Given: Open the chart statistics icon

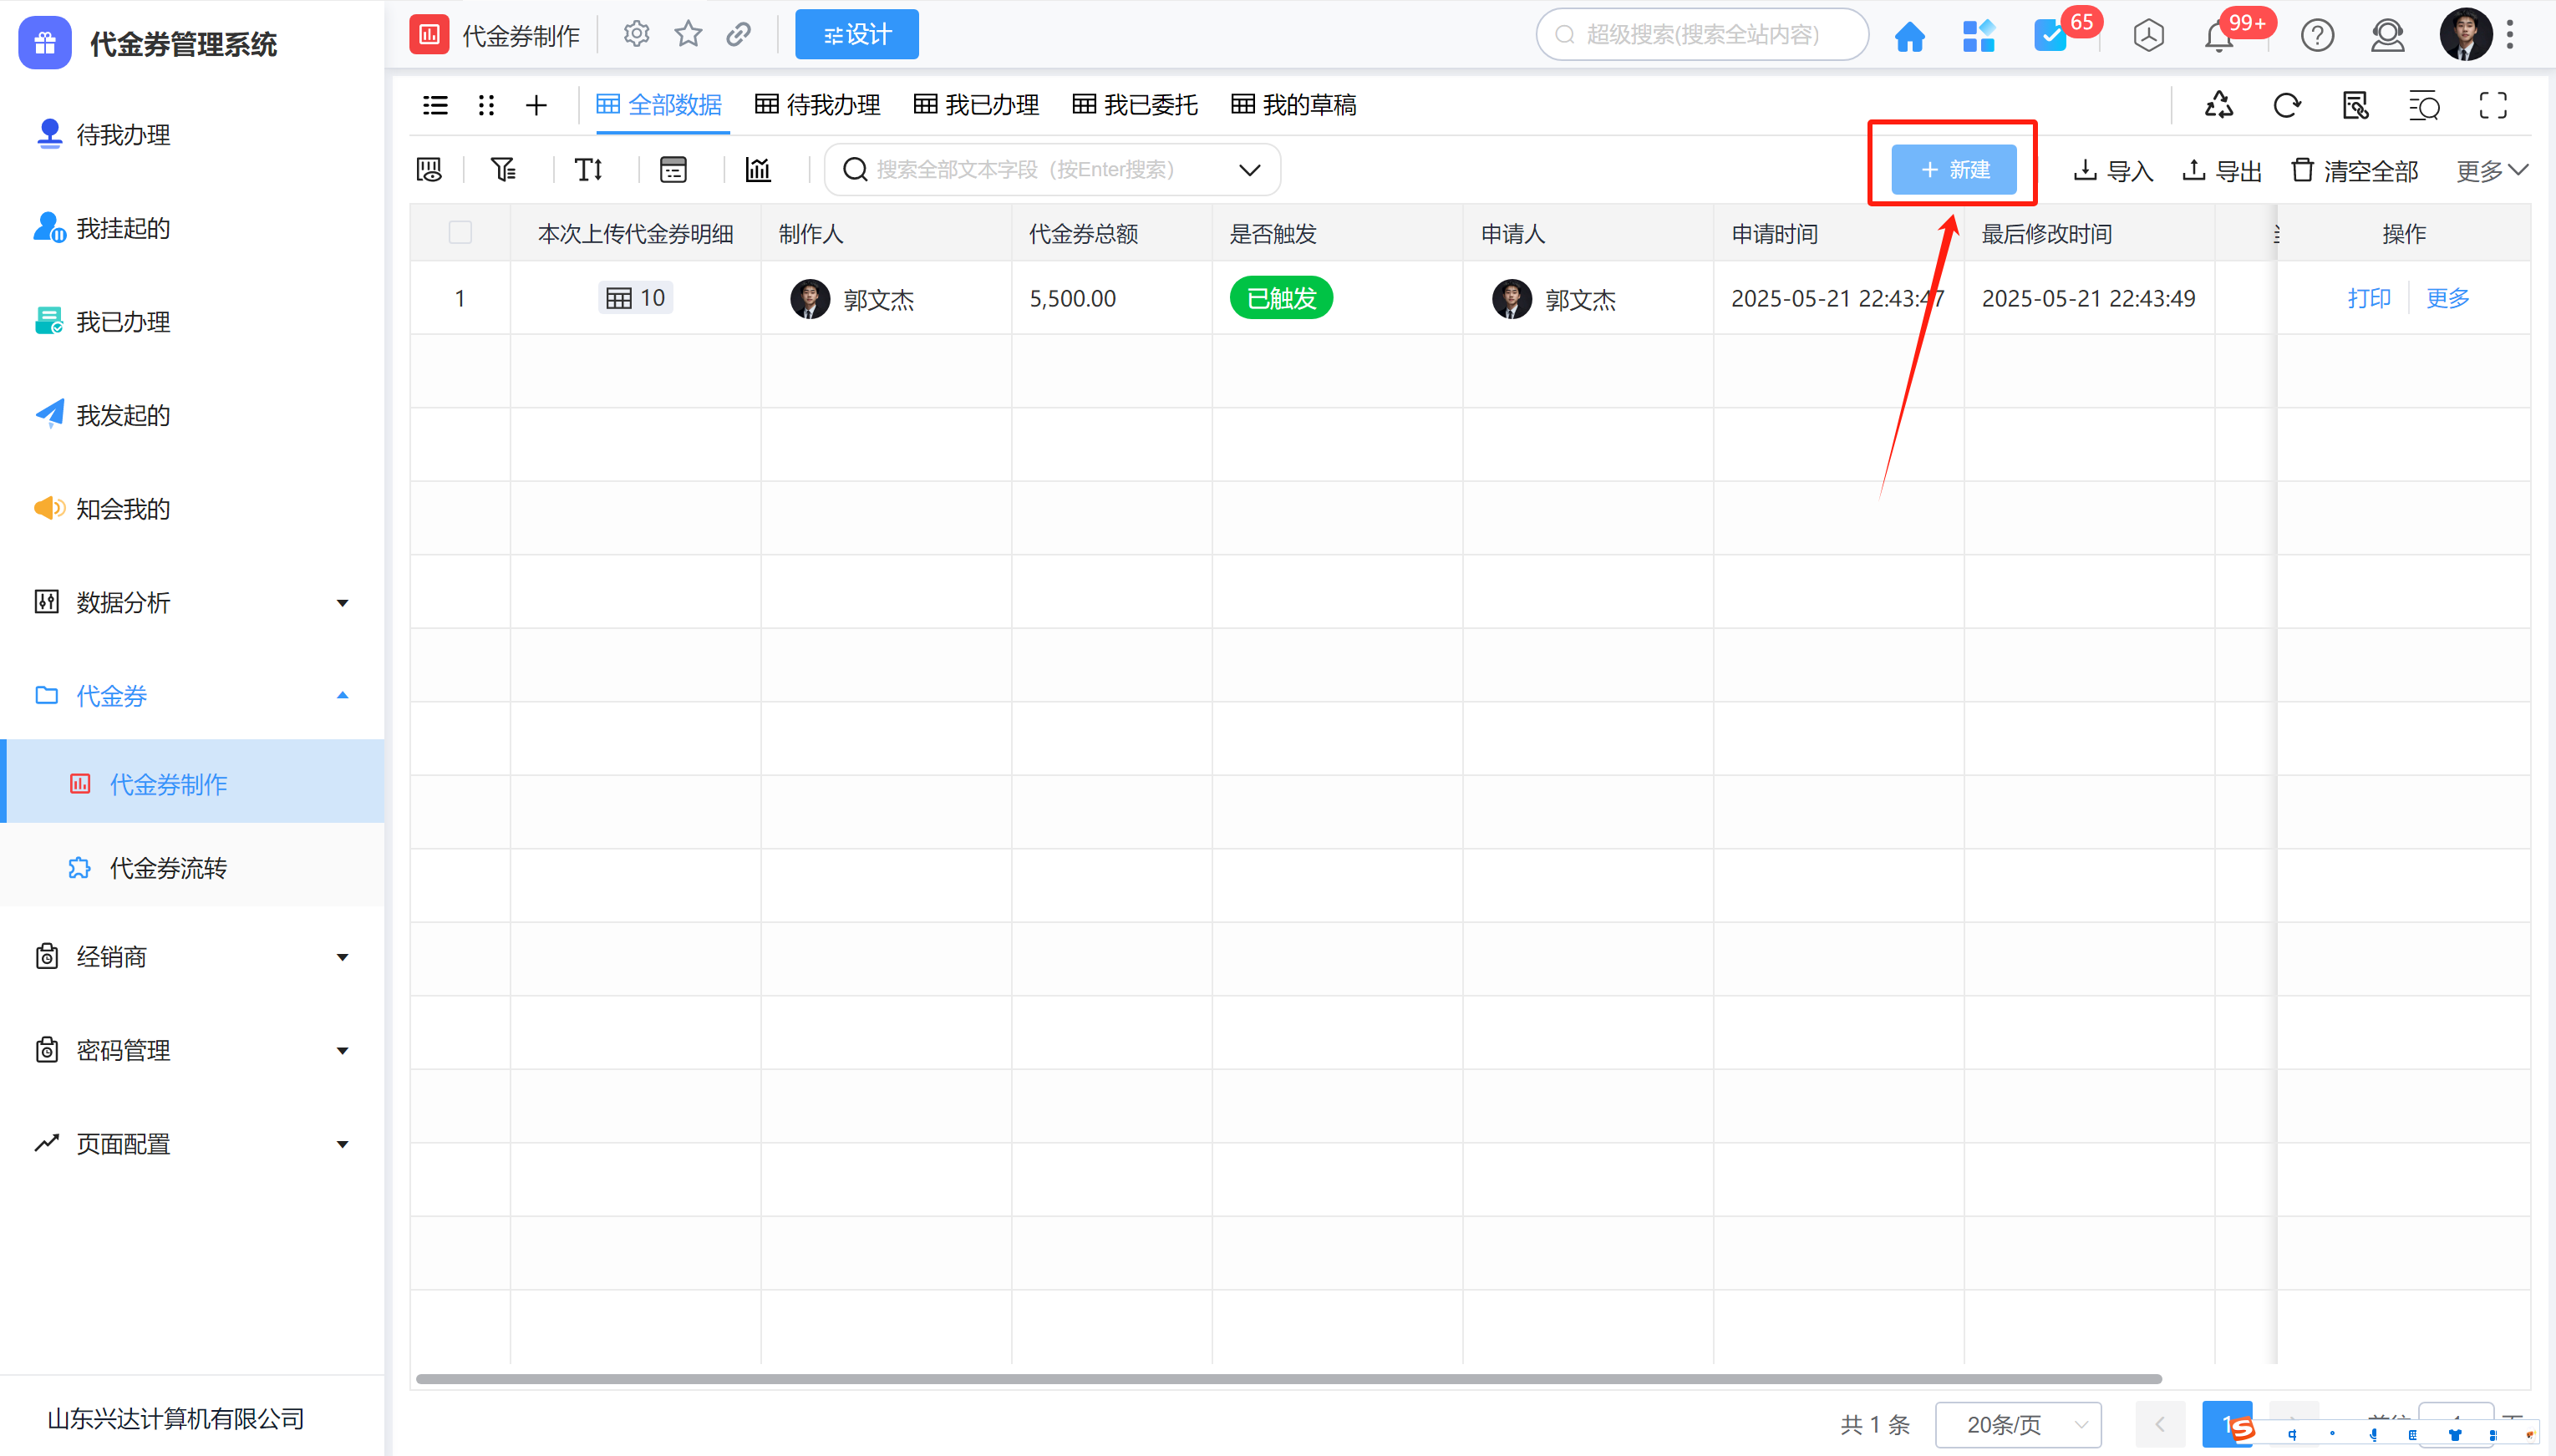Looking at the screenshot, I should pyautogui.click(x=758, y=169).
